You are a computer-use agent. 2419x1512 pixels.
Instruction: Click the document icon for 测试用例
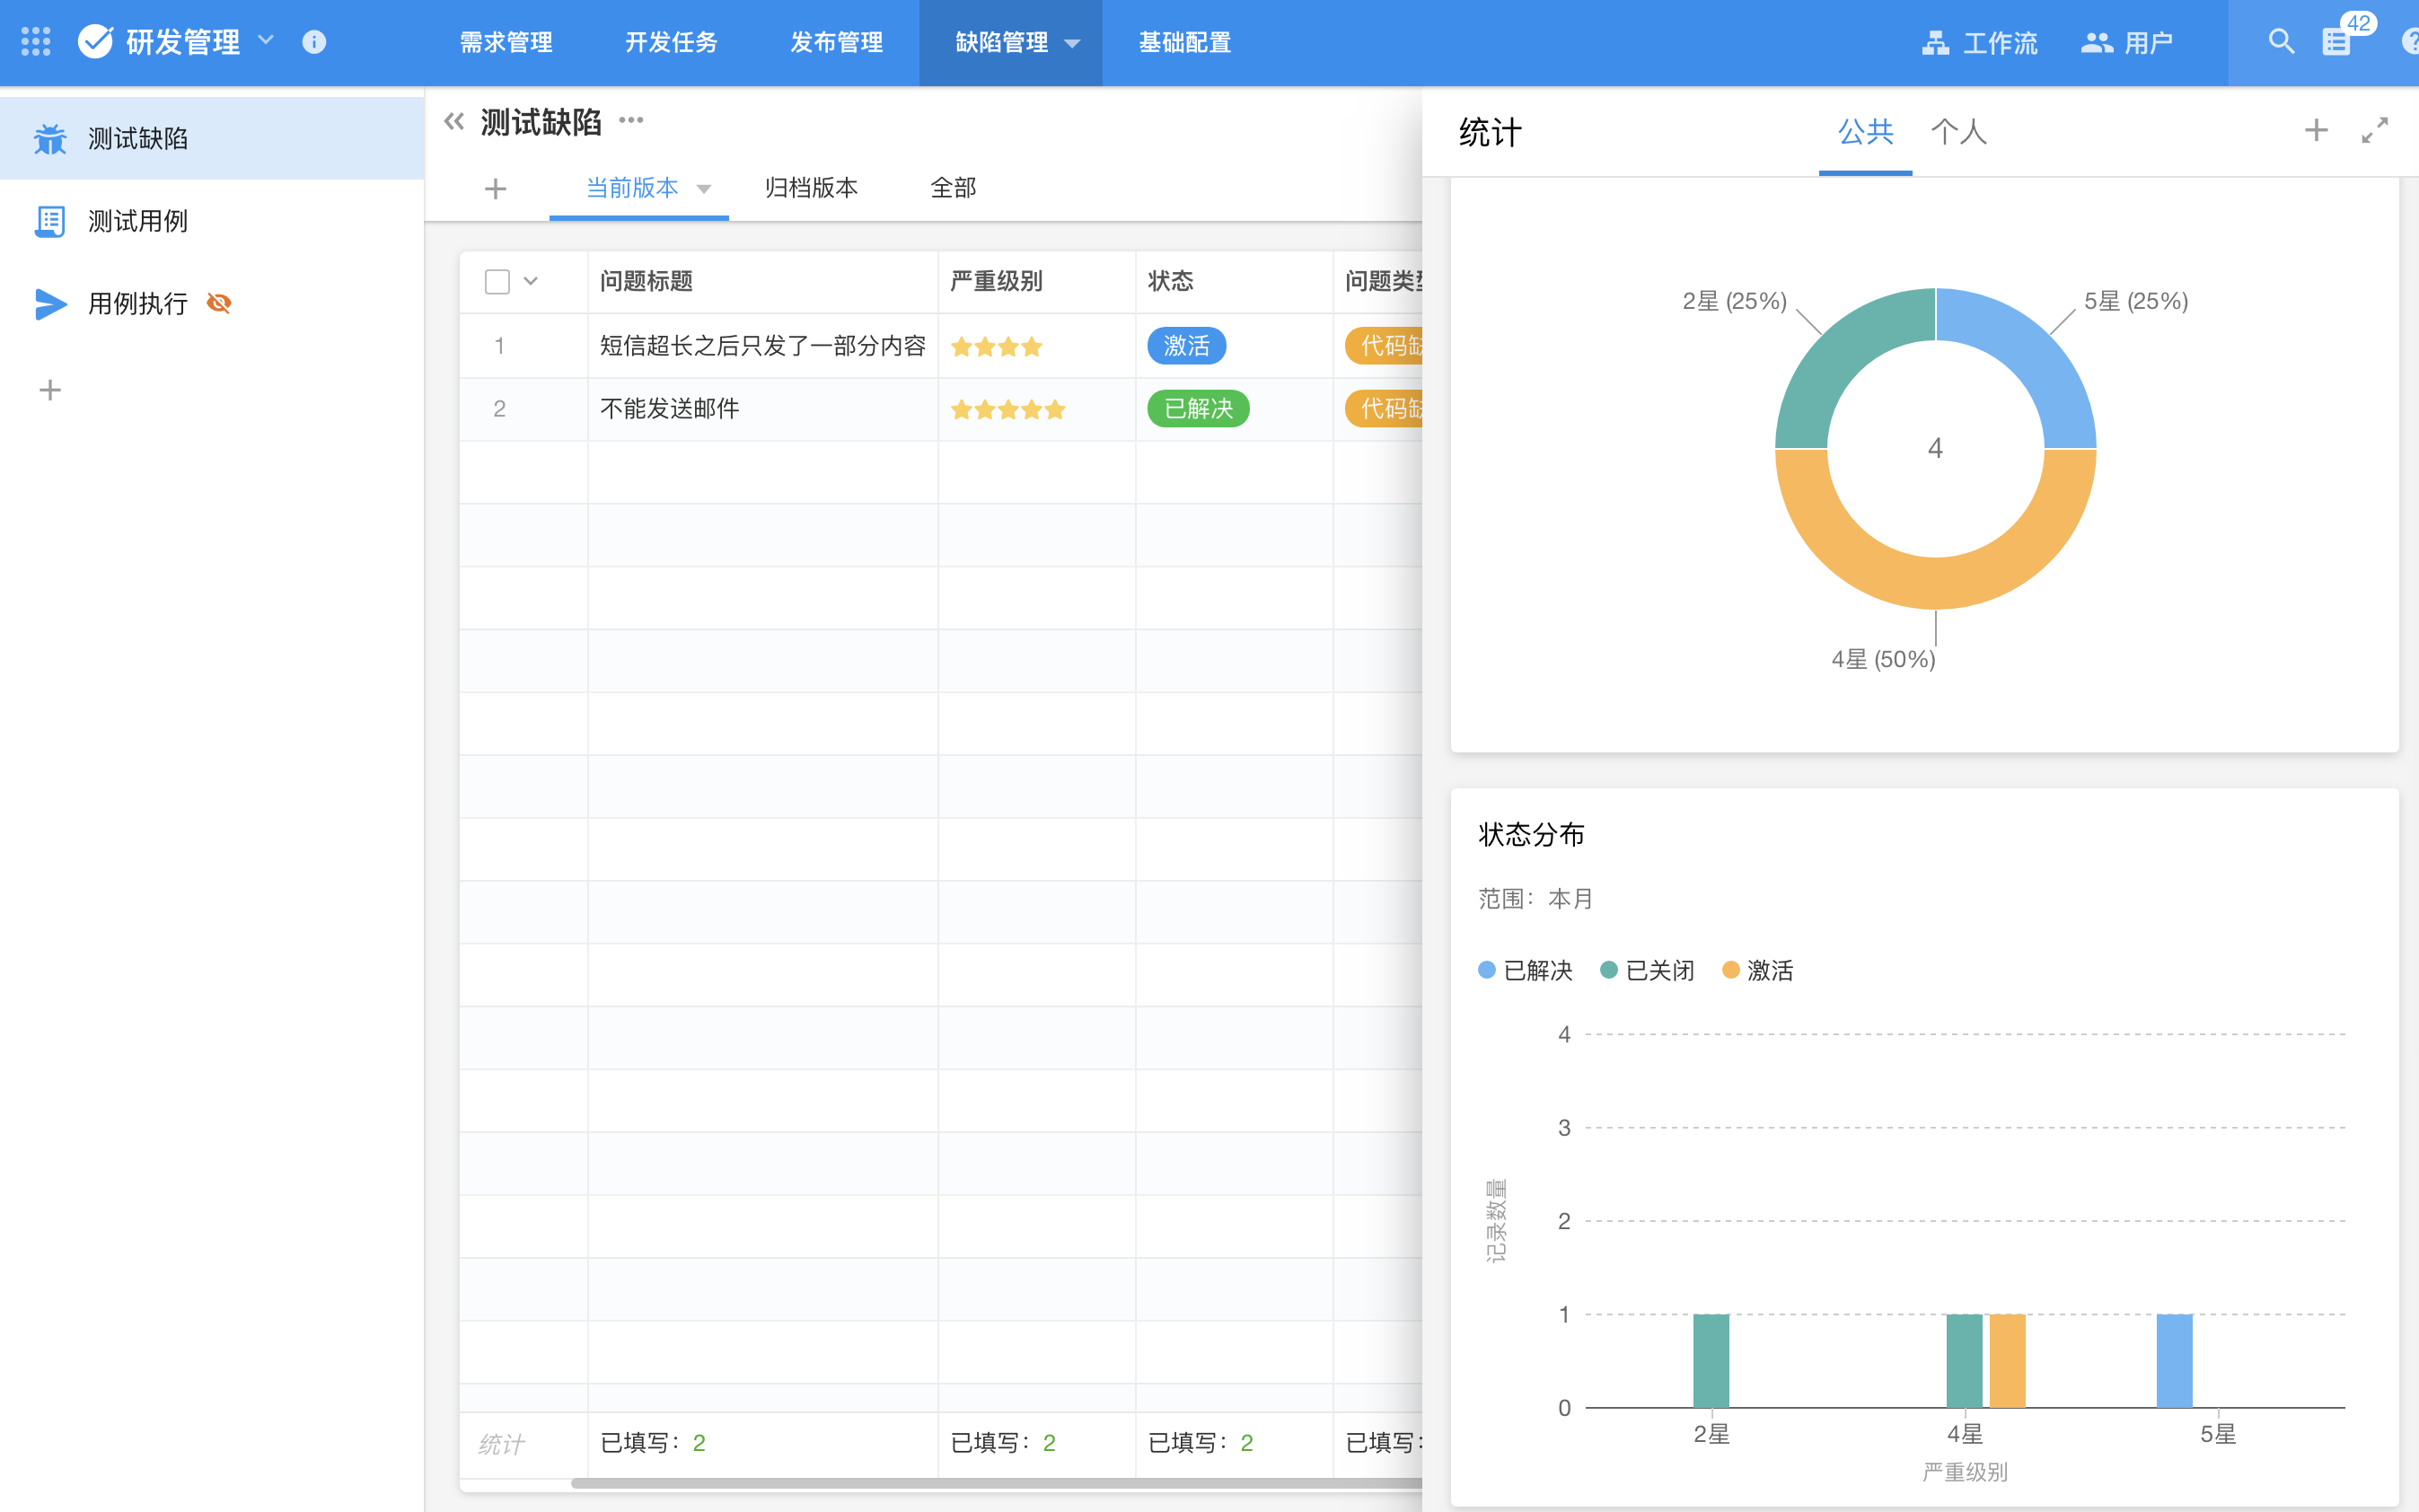pos(50,221)
